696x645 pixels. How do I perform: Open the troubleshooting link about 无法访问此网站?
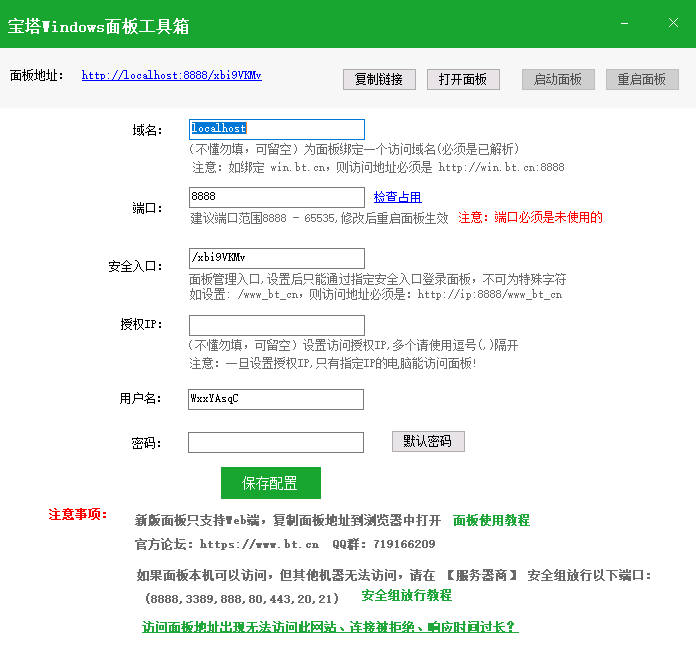point(330,627)
